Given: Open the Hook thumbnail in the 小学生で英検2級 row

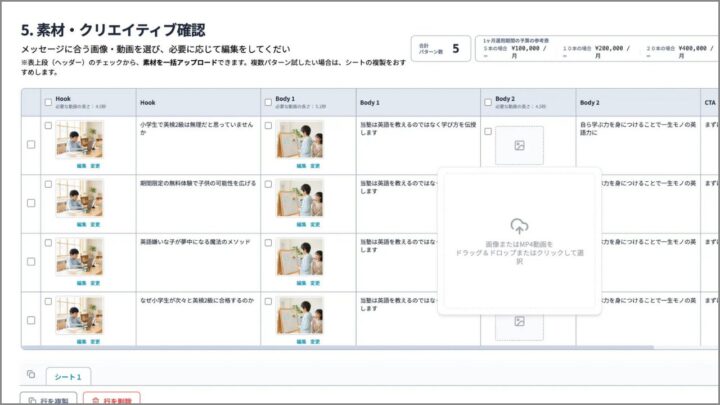Looking at the screenshot, I should pos(79,140).
